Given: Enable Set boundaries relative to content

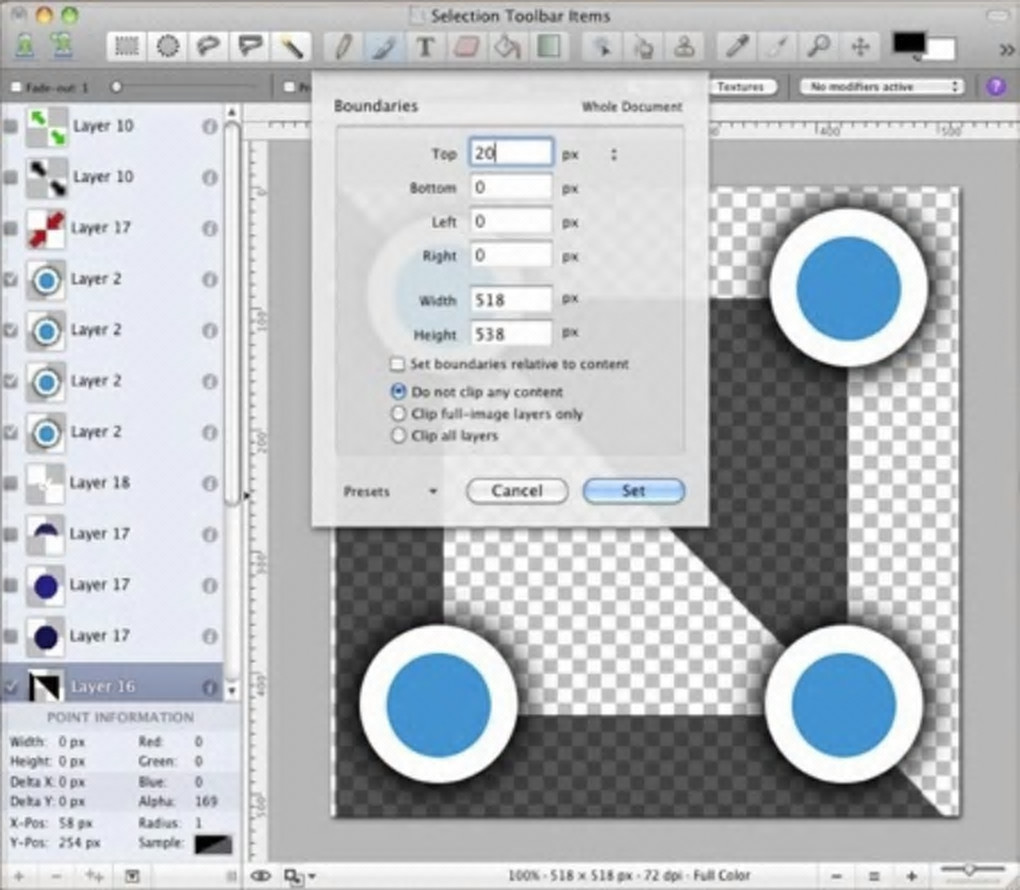Looking at the screenshot, I should [397, 364].
